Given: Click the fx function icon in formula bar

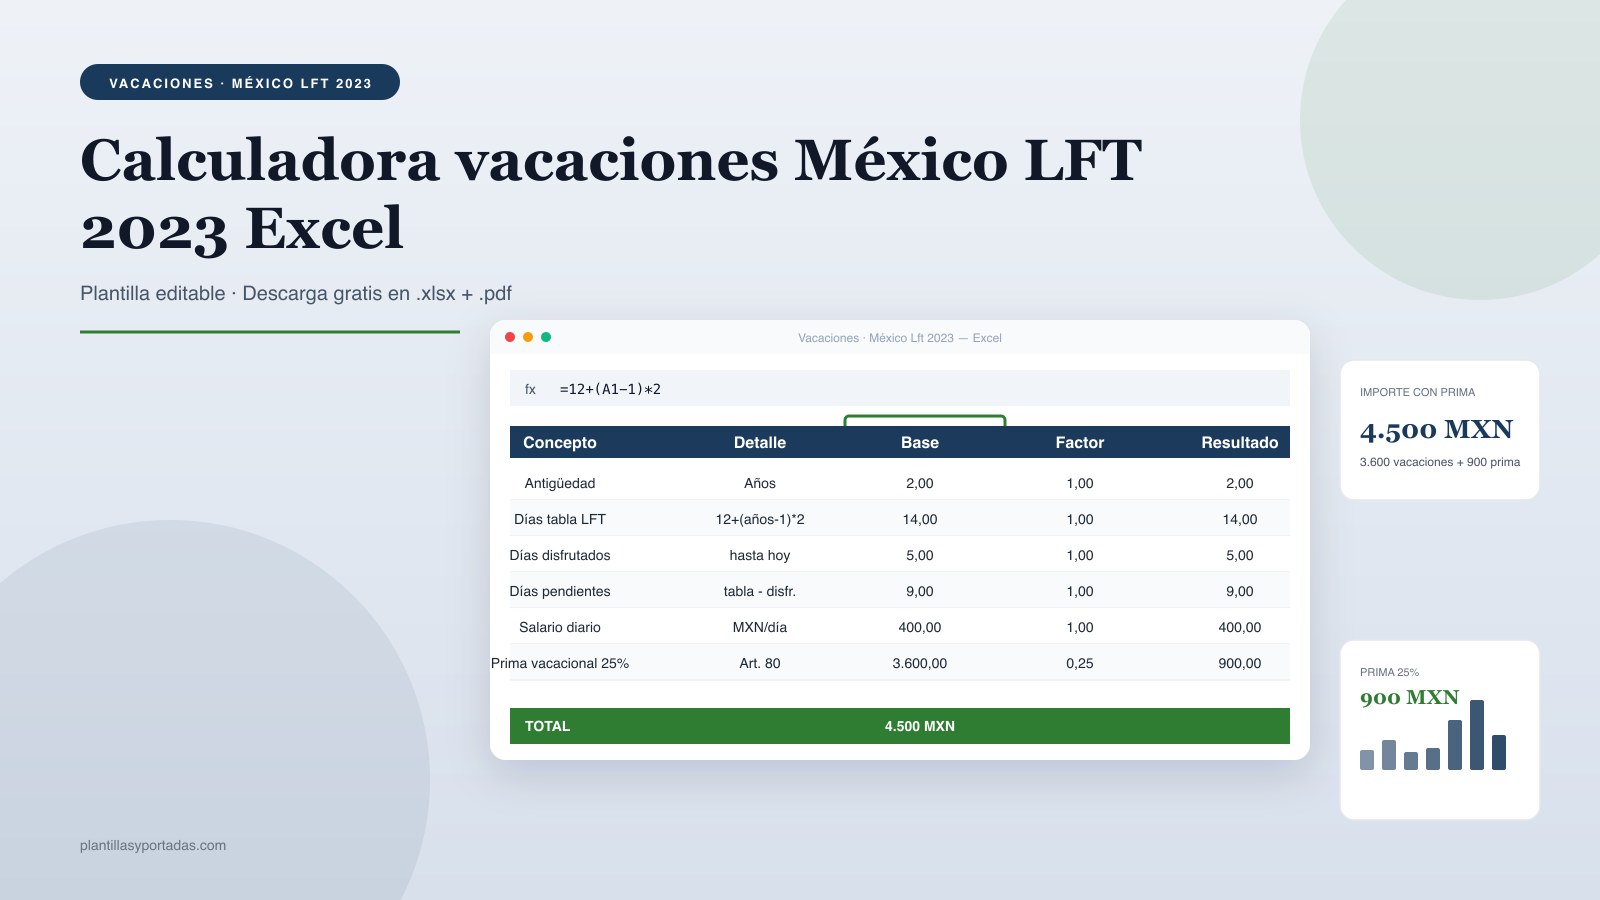Looking at the screenshot, I should point(530,389).
